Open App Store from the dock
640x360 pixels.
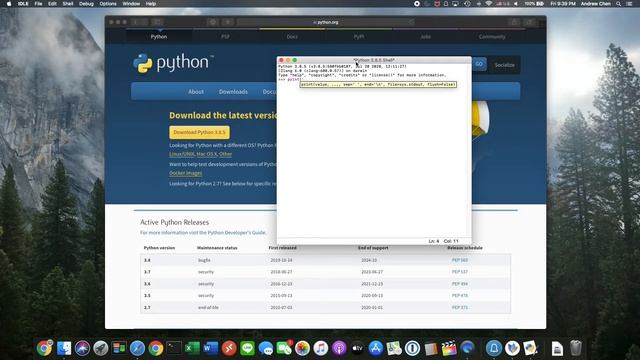pos(376,348)
